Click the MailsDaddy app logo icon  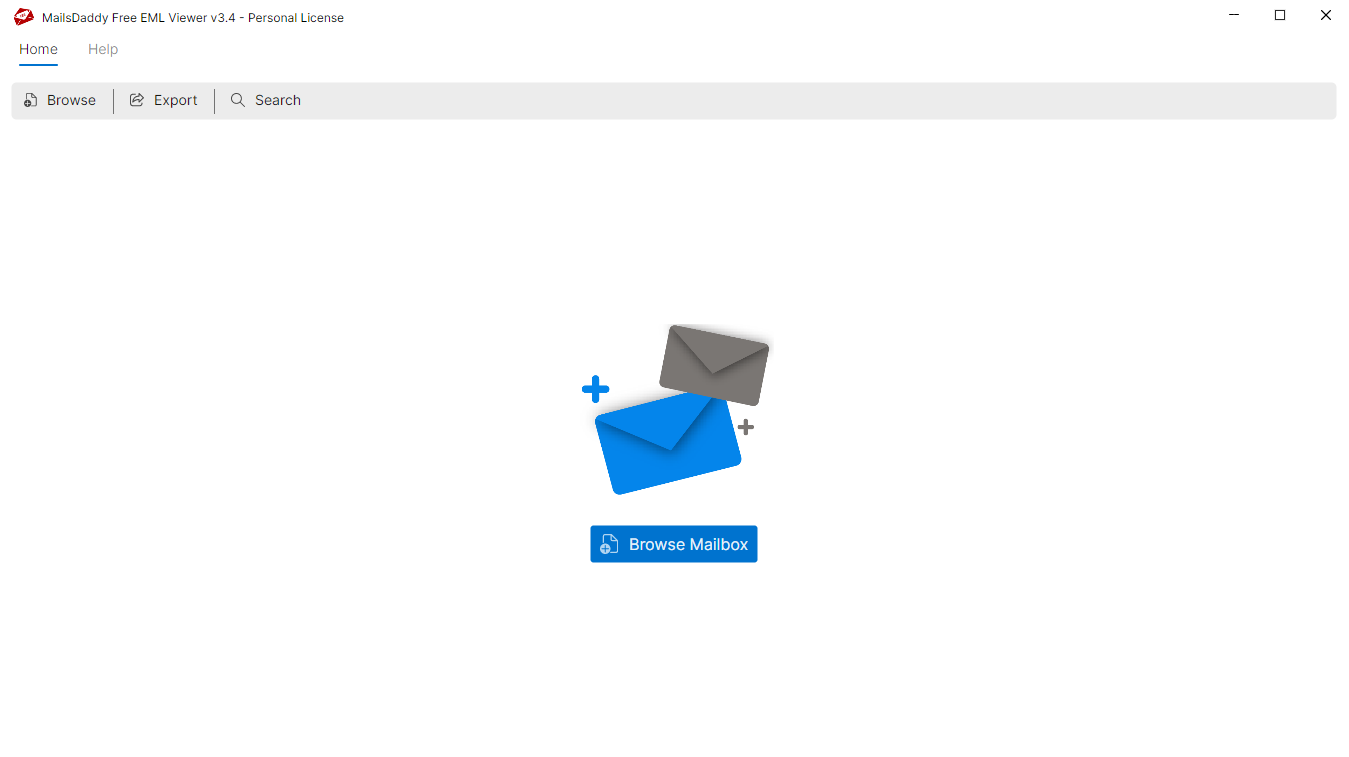click(x=24, y=17)
